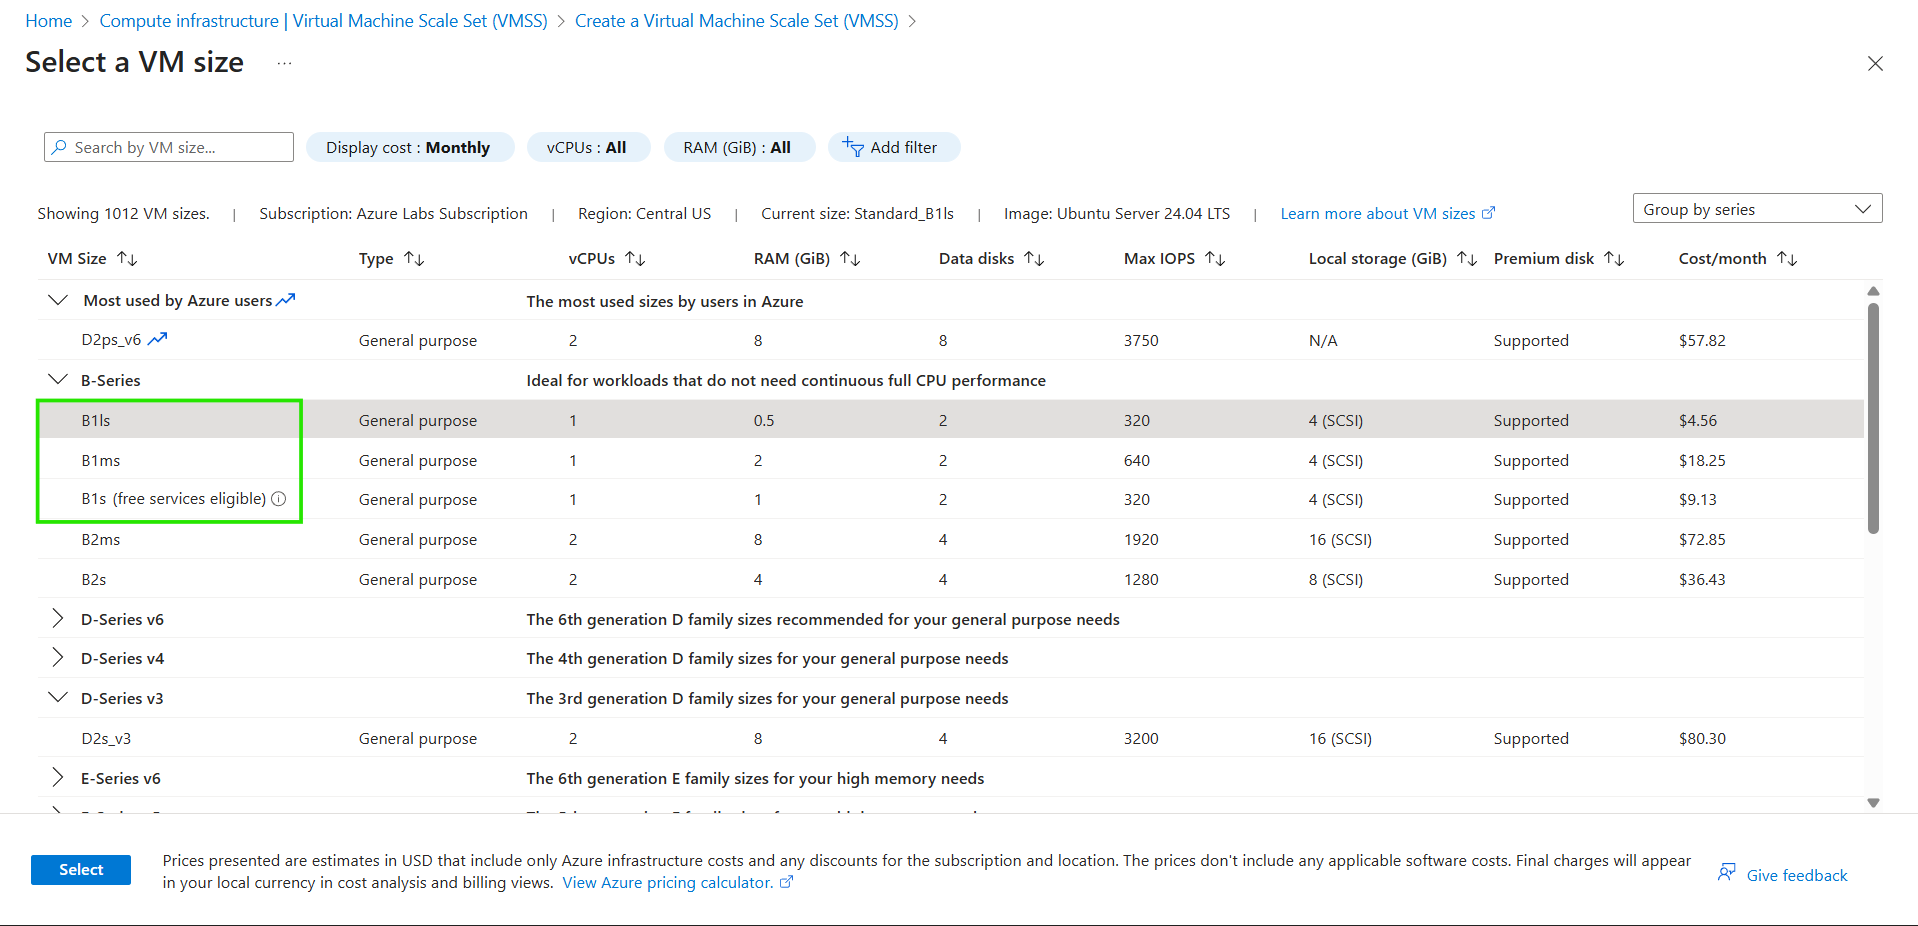Collapse the B-Series group
The height and width of the screenshot is (926, 1918).
pyautogui.click(x=58, y=380)
